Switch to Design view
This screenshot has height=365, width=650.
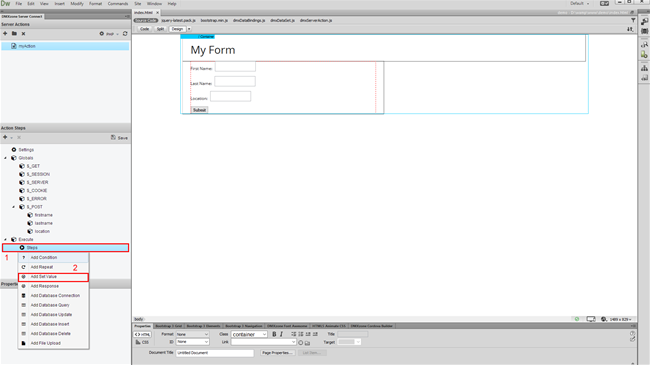point(177,29)
